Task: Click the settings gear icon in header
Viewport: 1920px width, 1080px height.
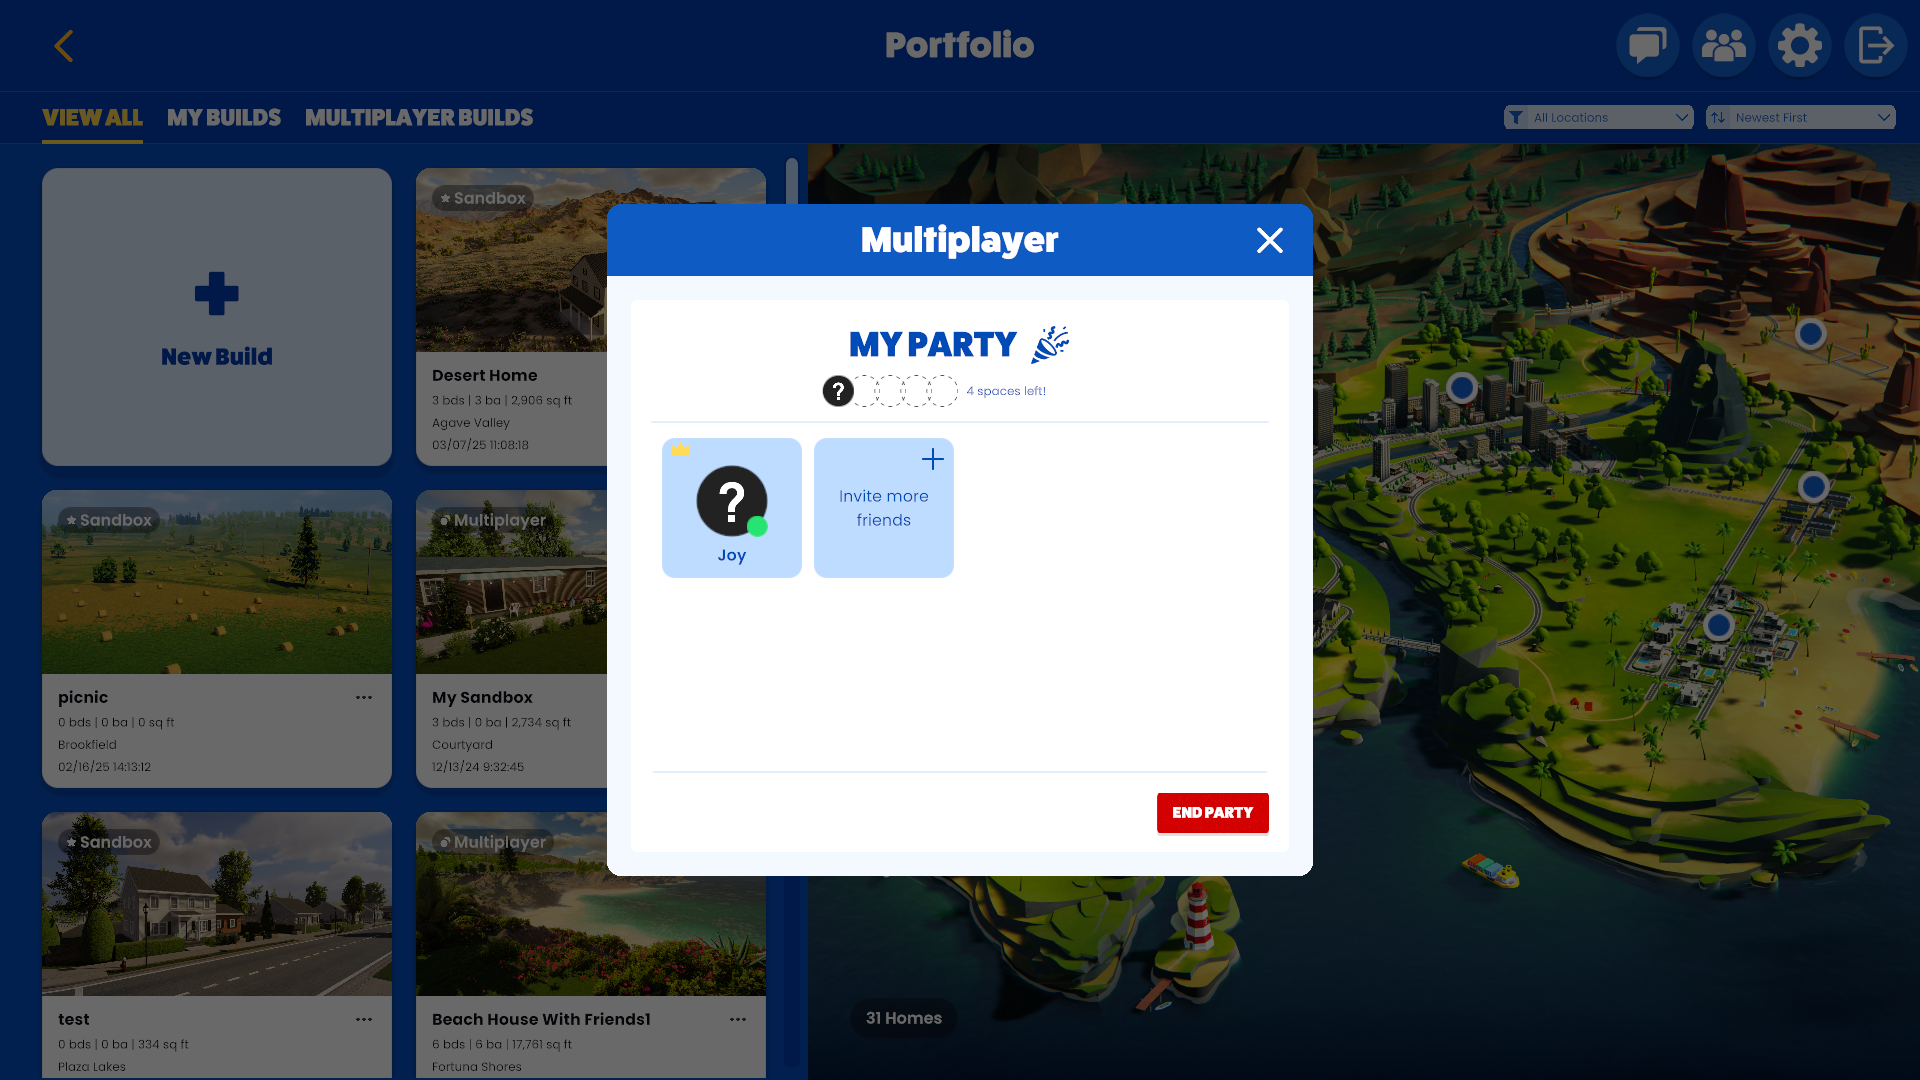Action: [1800, 45]
